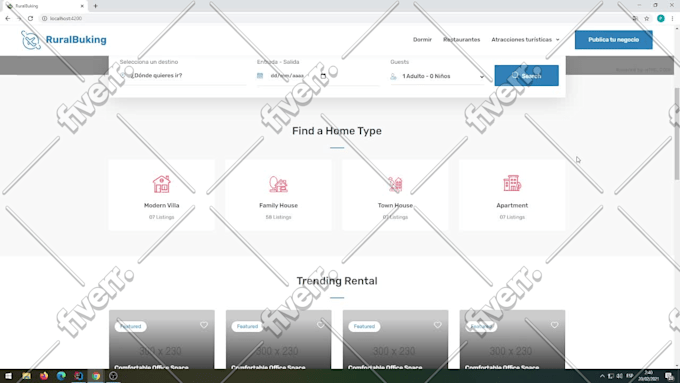Open the Family House listing text
The height and width of the screenshot is (383, 680).
pyautogui.click(x=278, y=206)
